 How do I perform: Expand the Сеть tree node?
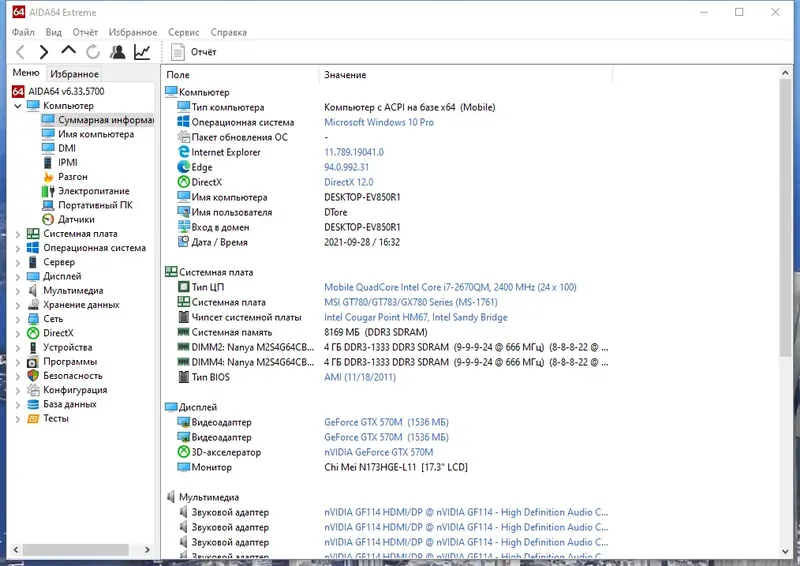coord(17,320)
